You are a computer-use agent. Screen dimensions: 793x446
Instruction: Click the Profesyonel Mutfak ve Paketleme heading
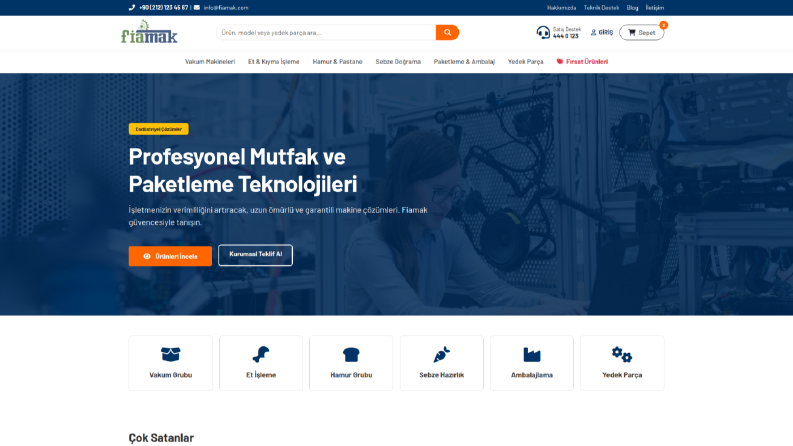coord(243,170)
